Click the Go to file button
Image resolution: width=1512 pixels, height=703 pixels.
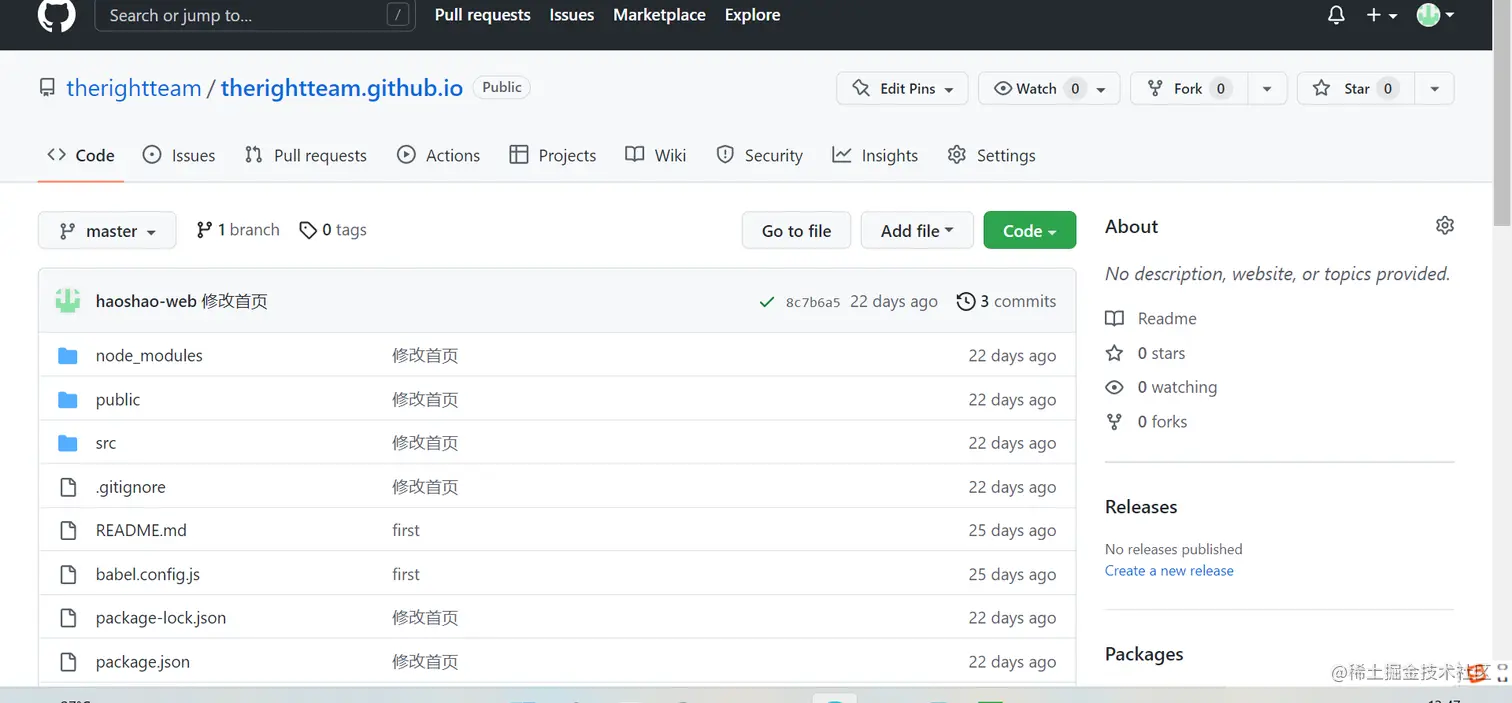(x=796, y=230)
